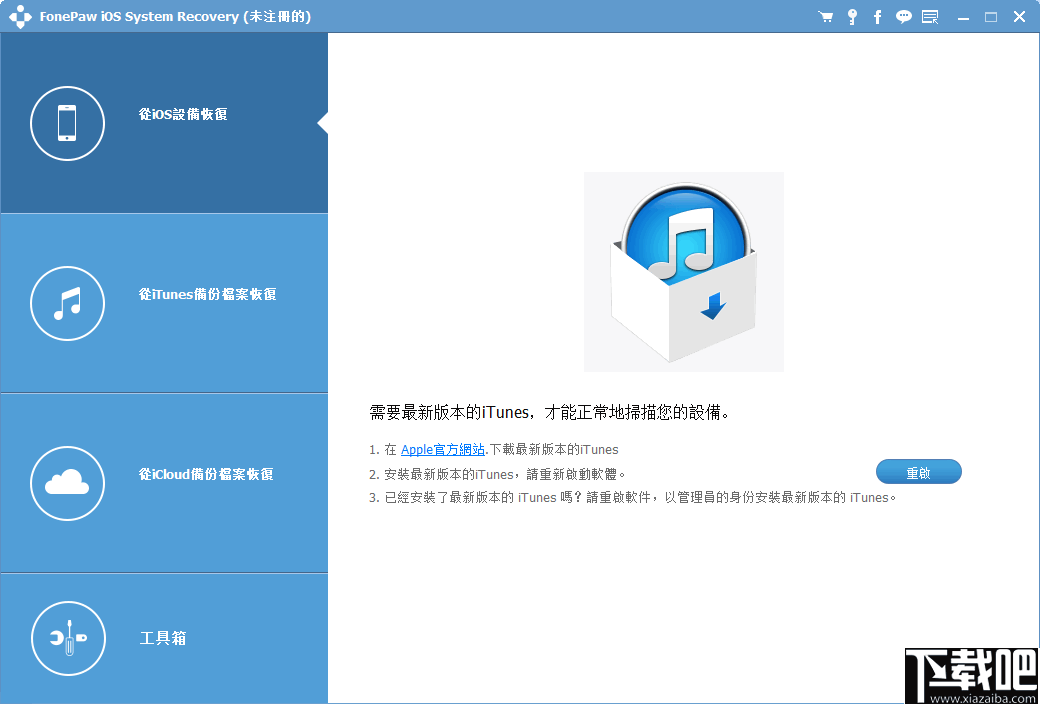The height and width of the screenshot is (704, 1040).
Task: Click the music note icon for iTunes recovery
Action: pyautogui.click(x=67, y=303)
